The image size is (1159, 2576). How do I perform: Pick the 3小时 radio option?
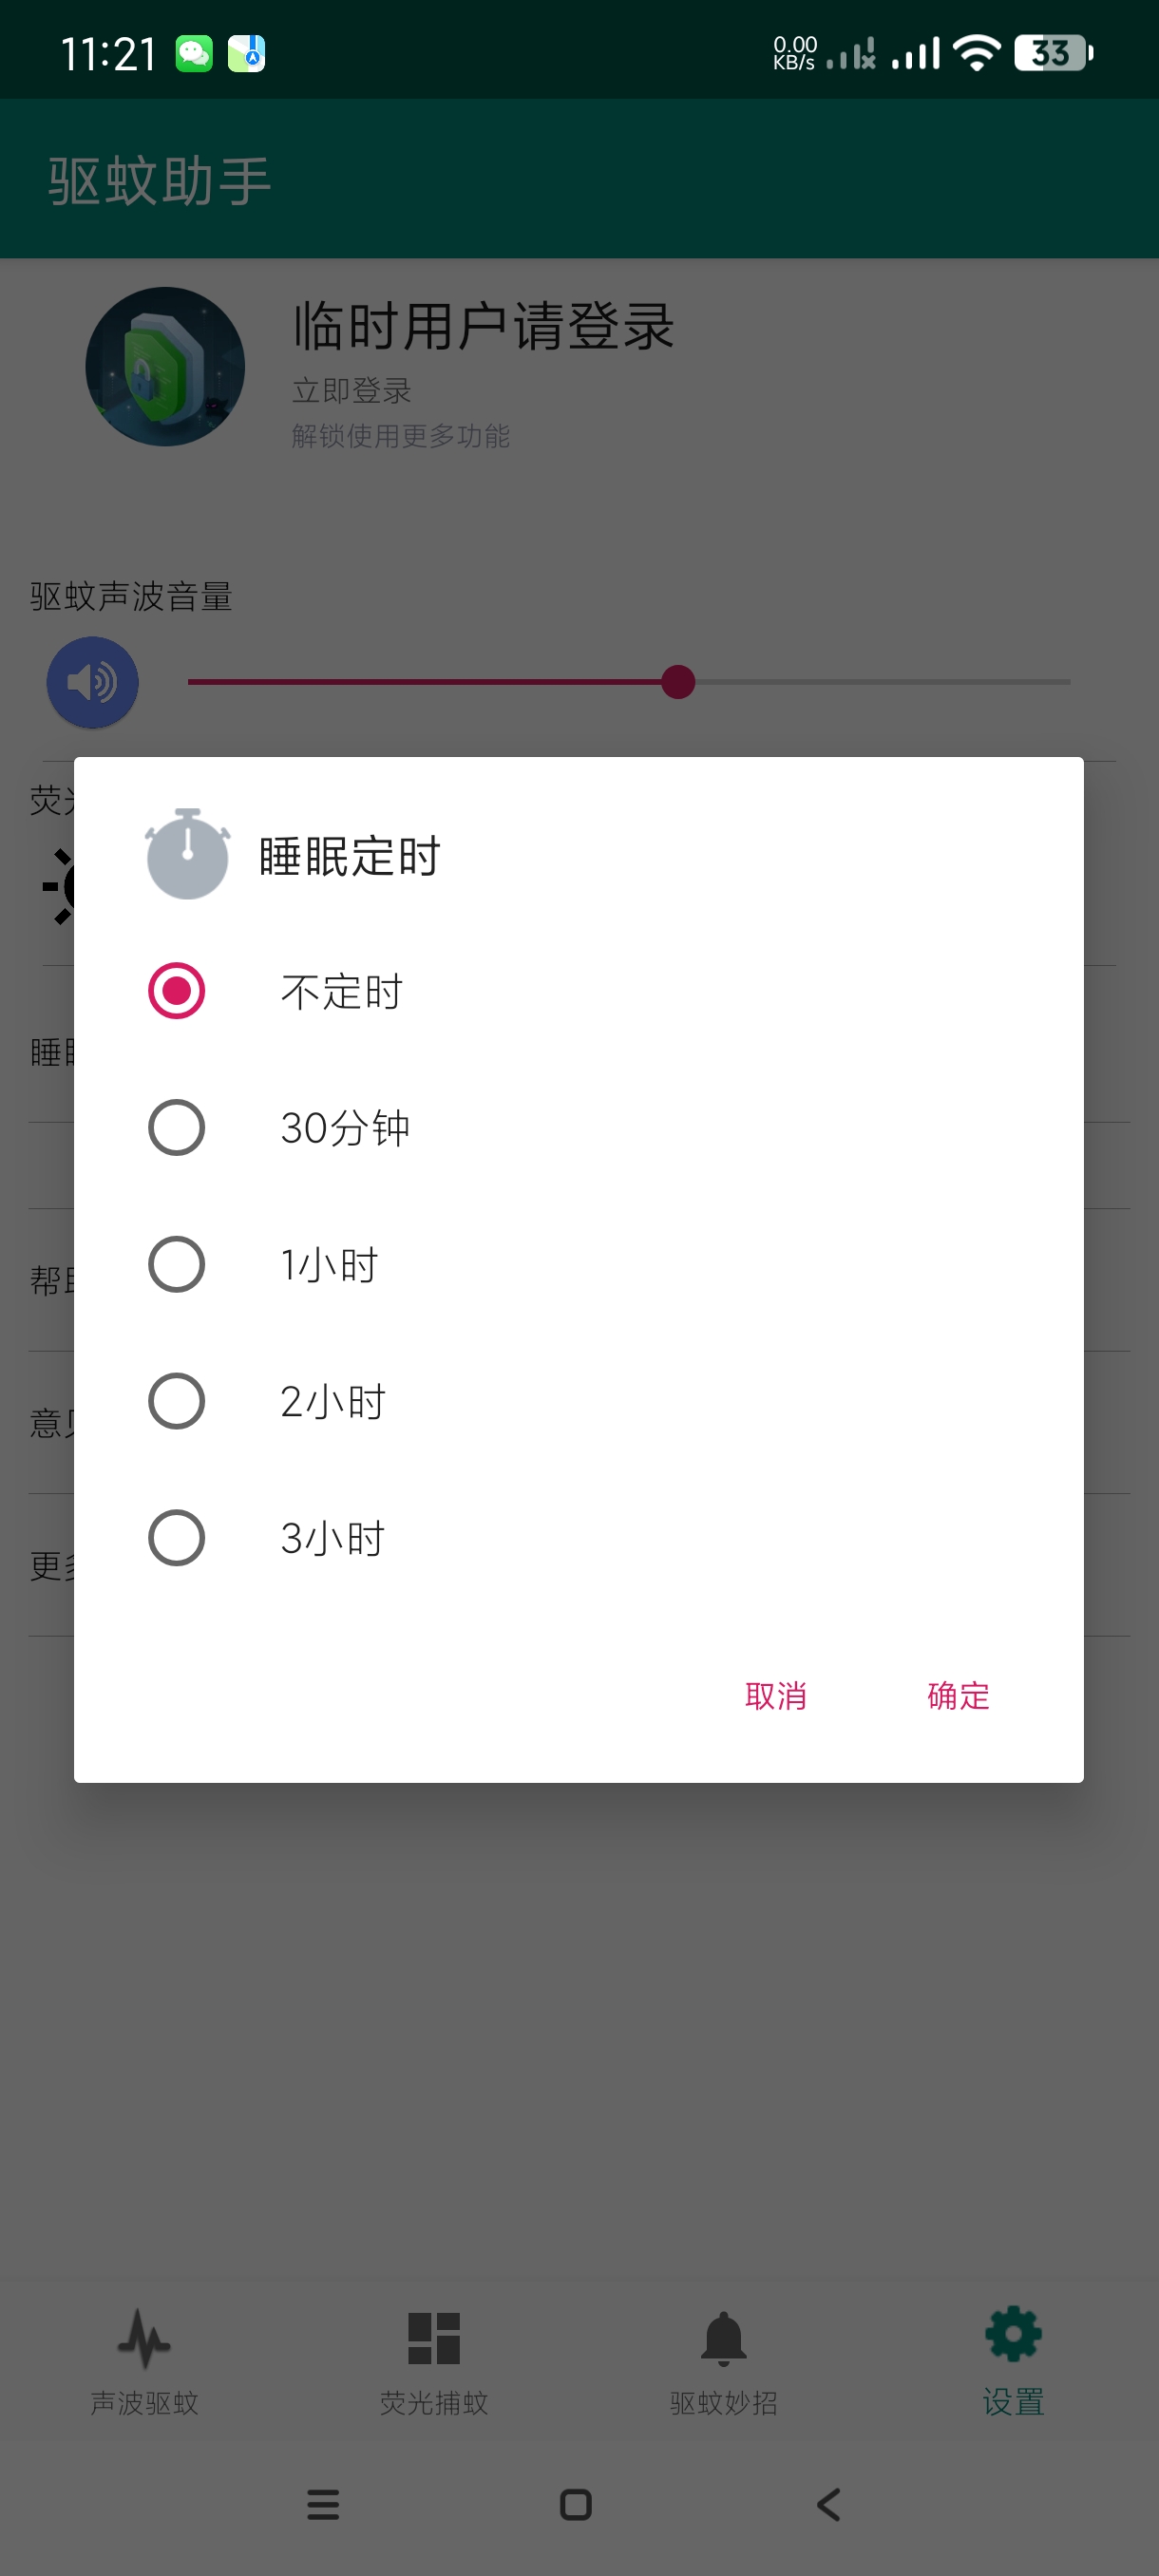177,1538
